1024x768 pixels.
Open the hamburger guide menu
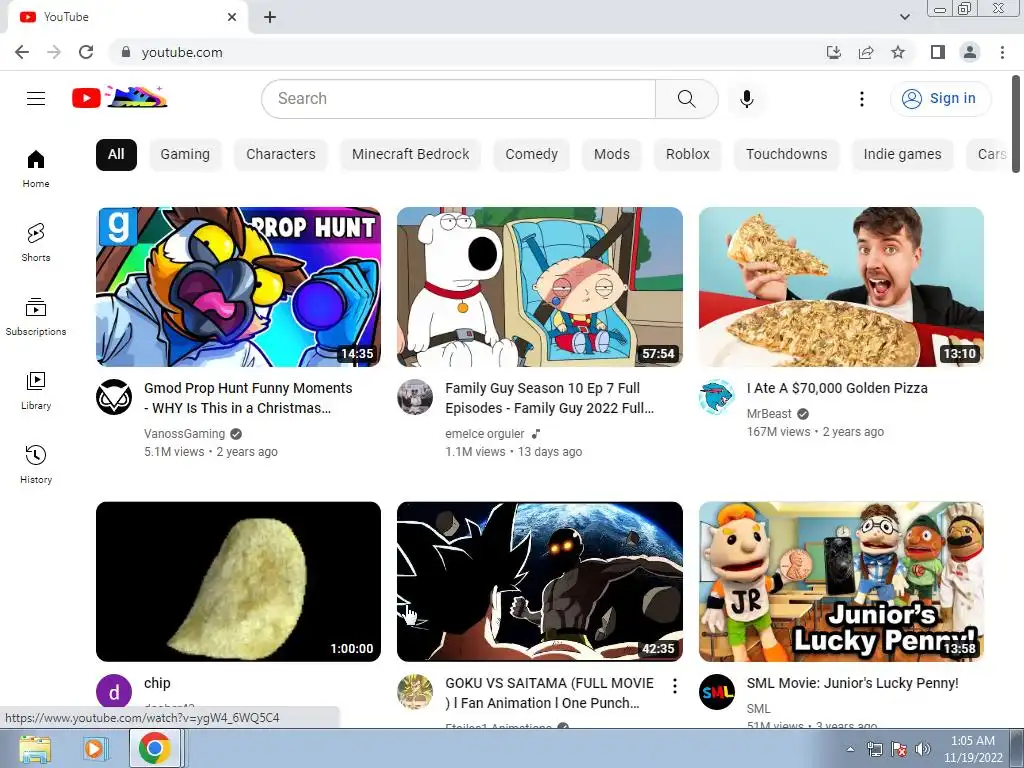[36, 99]
